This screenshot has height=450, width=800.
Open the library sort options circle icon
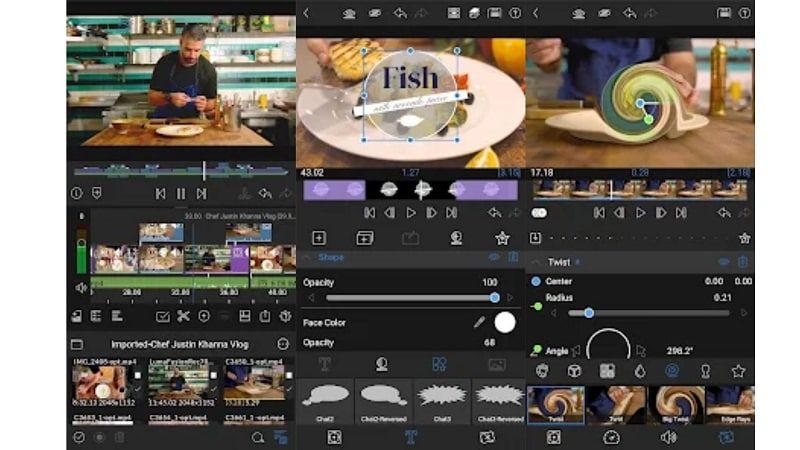pyautogui.click(x=283, y=344)
